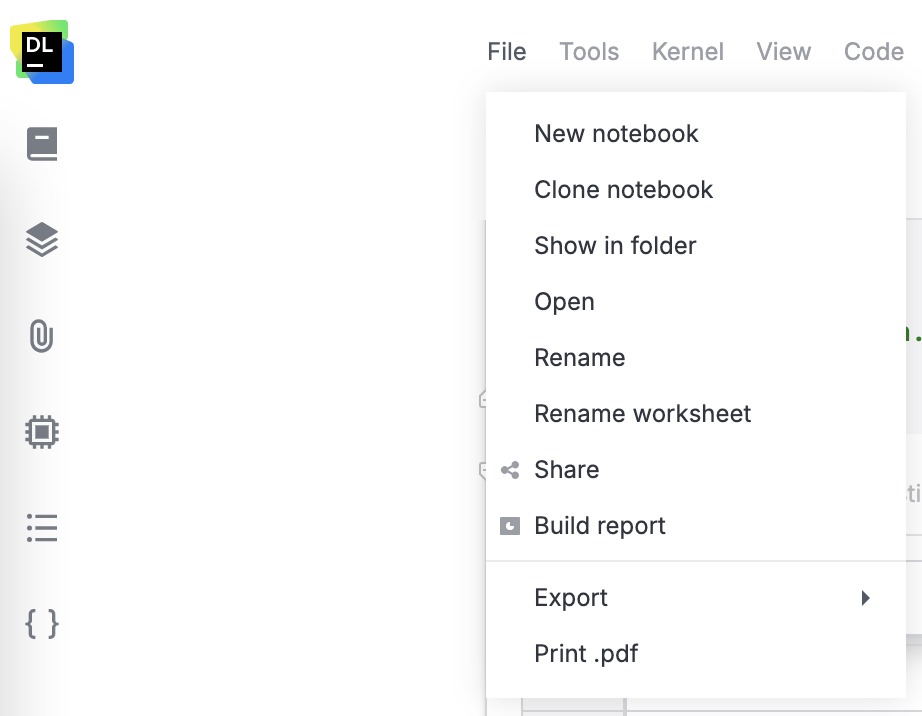Image resolution: width=922 pixels, height=716 pixels.
Task: Open the Kernel menu
Action: point(687,51)
